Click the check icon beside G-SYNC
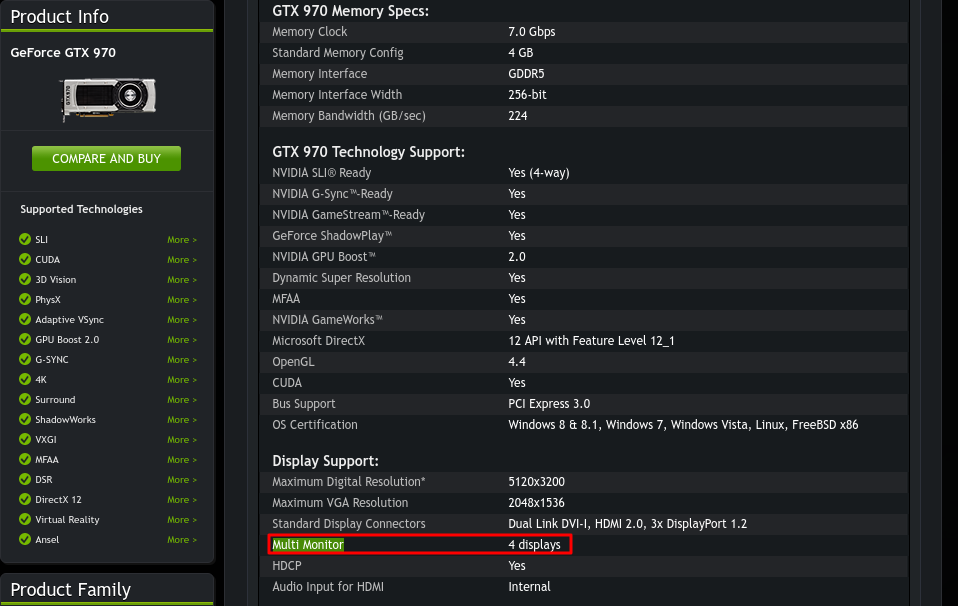958x606 pixels. [x=25, y=359]
